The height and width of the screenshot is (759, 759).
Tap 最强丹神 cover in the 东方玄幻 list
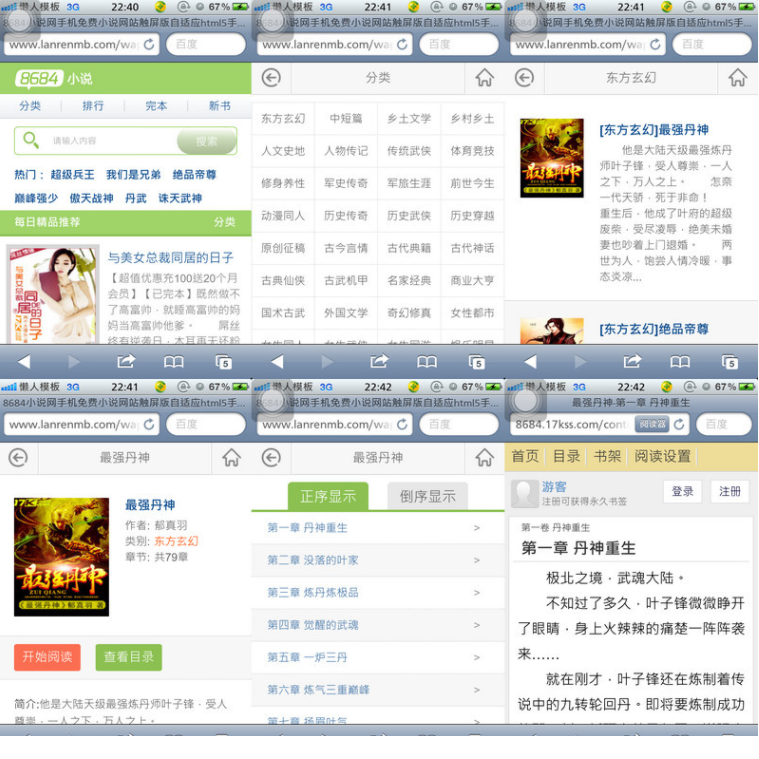[552, 158]
